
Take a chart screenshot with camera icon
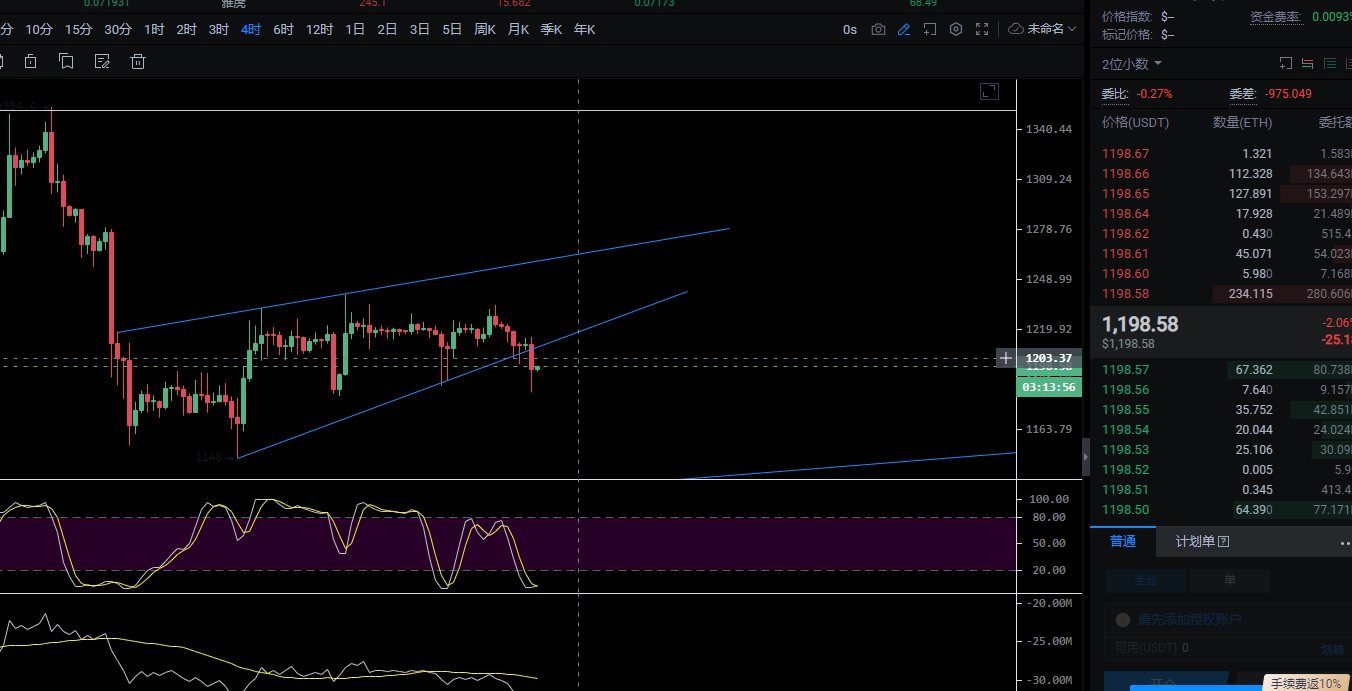pyautogui.click(x=878, y=29)
